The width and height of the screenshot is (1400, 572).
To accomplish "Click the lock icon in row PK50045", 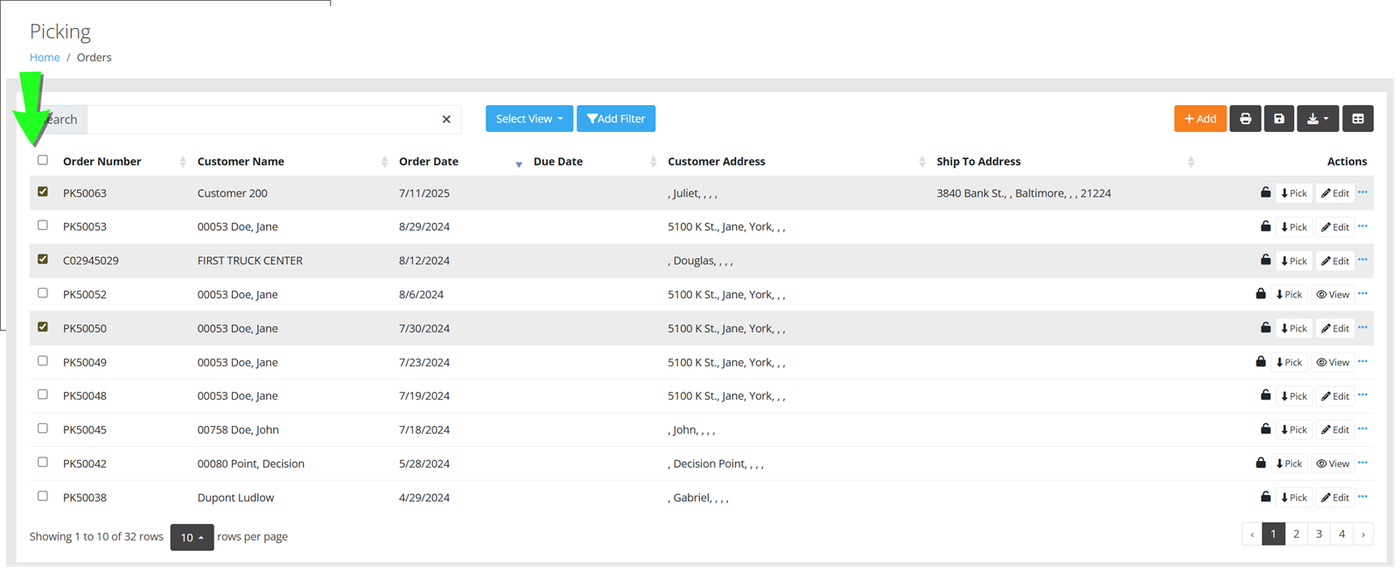I will click(1265, 429).
